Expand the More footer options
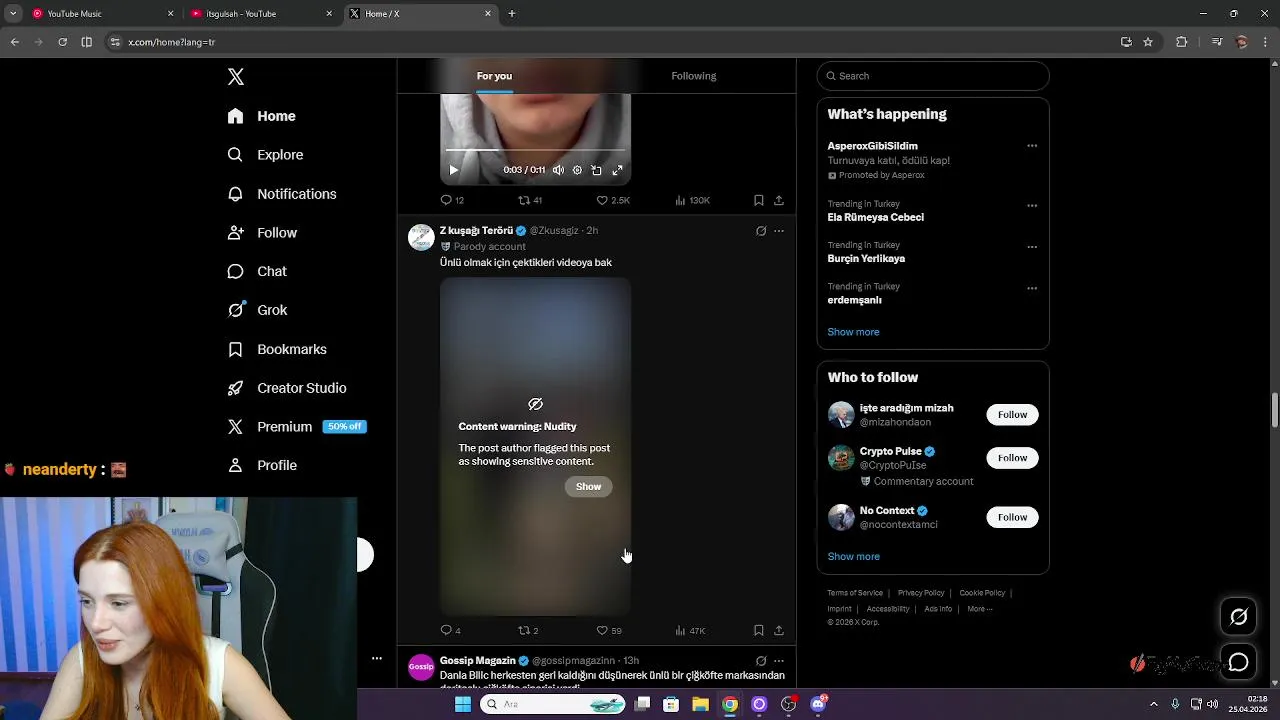This screenshot has width=1280, height=720. tap(979, 609)
